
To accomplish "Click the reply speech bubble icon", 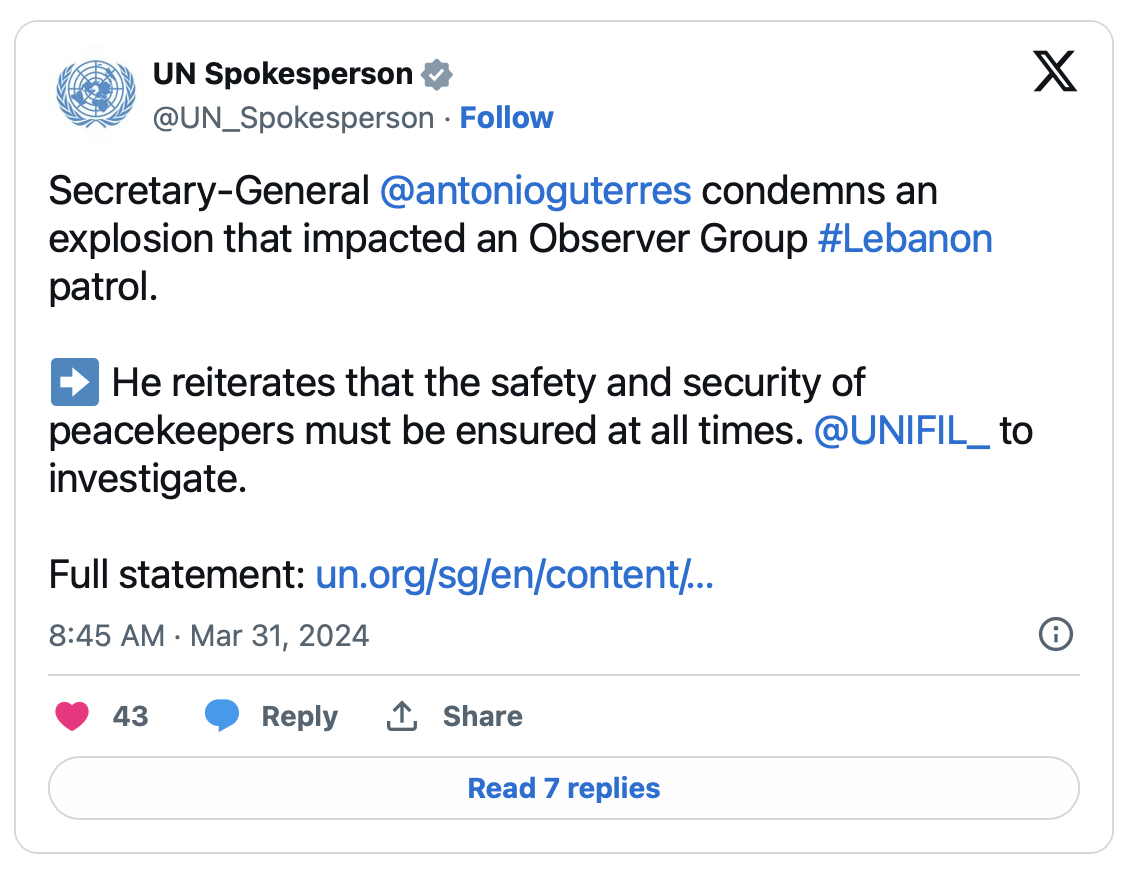I will [x=222, y=716].
